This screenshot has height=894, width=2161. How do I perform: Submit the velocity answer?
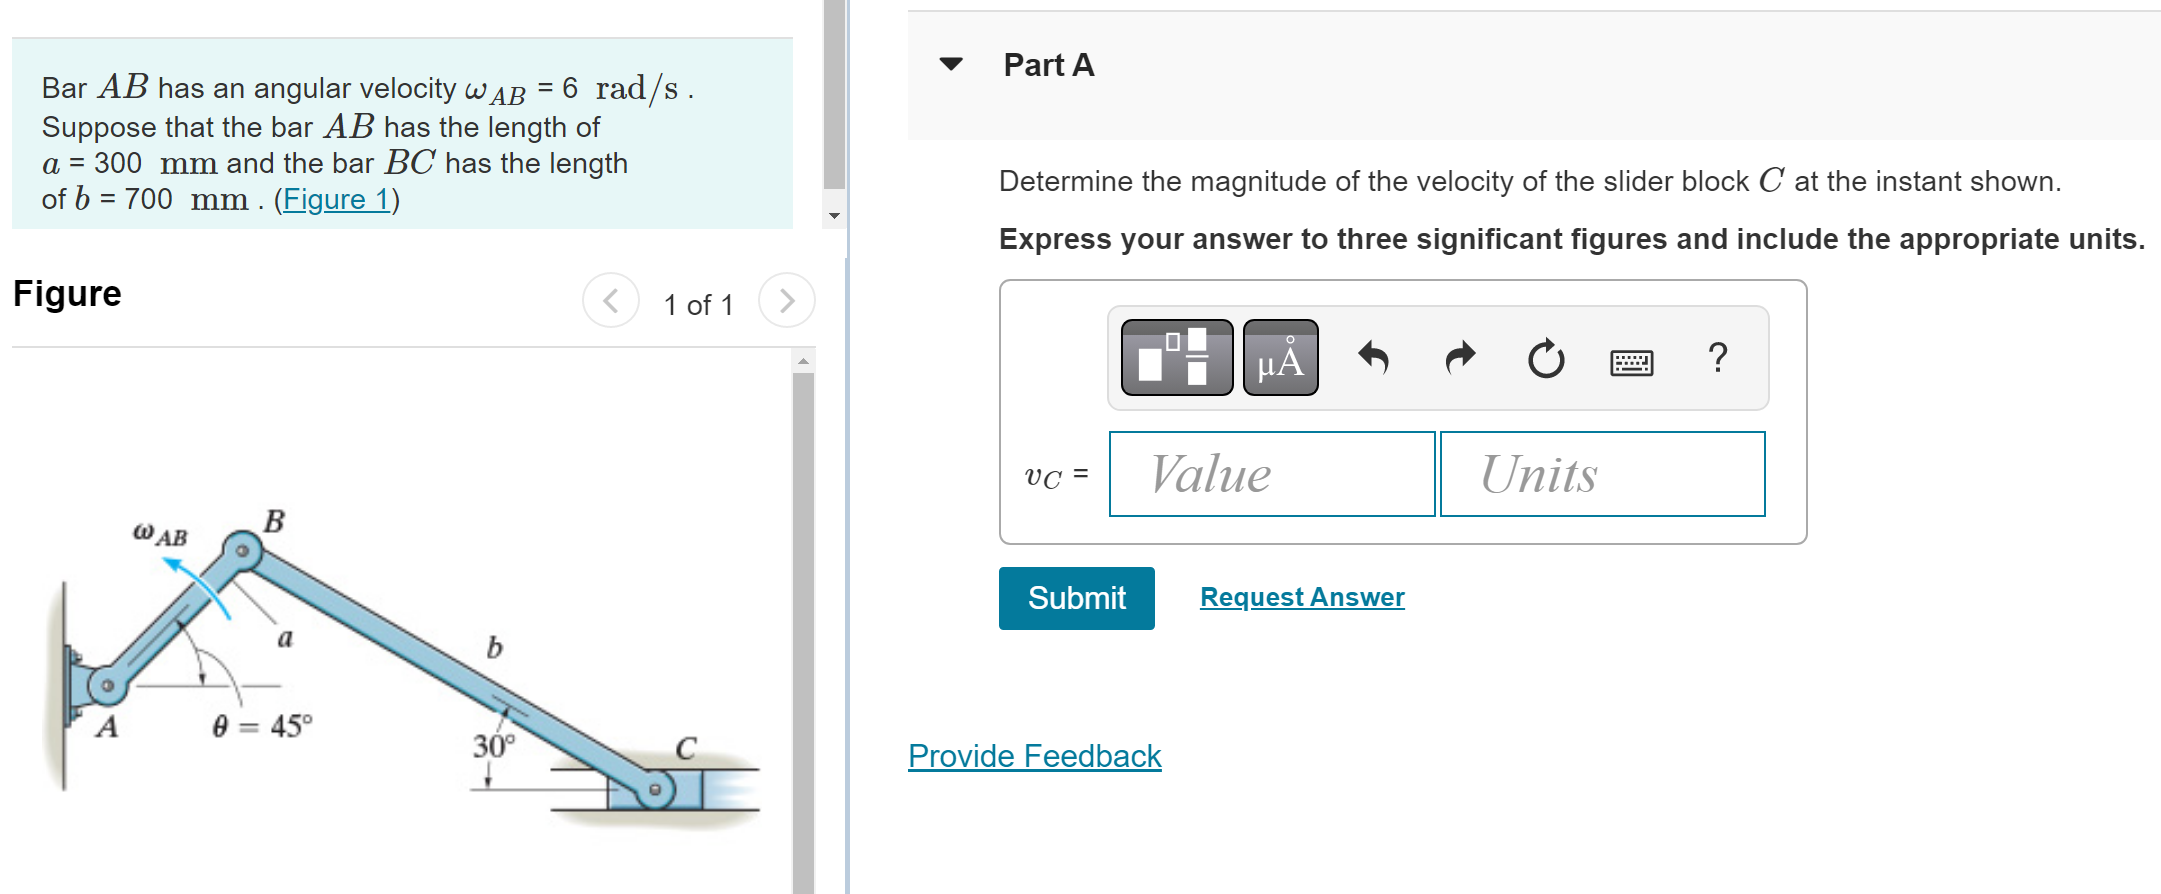[x=1076, y=598]
